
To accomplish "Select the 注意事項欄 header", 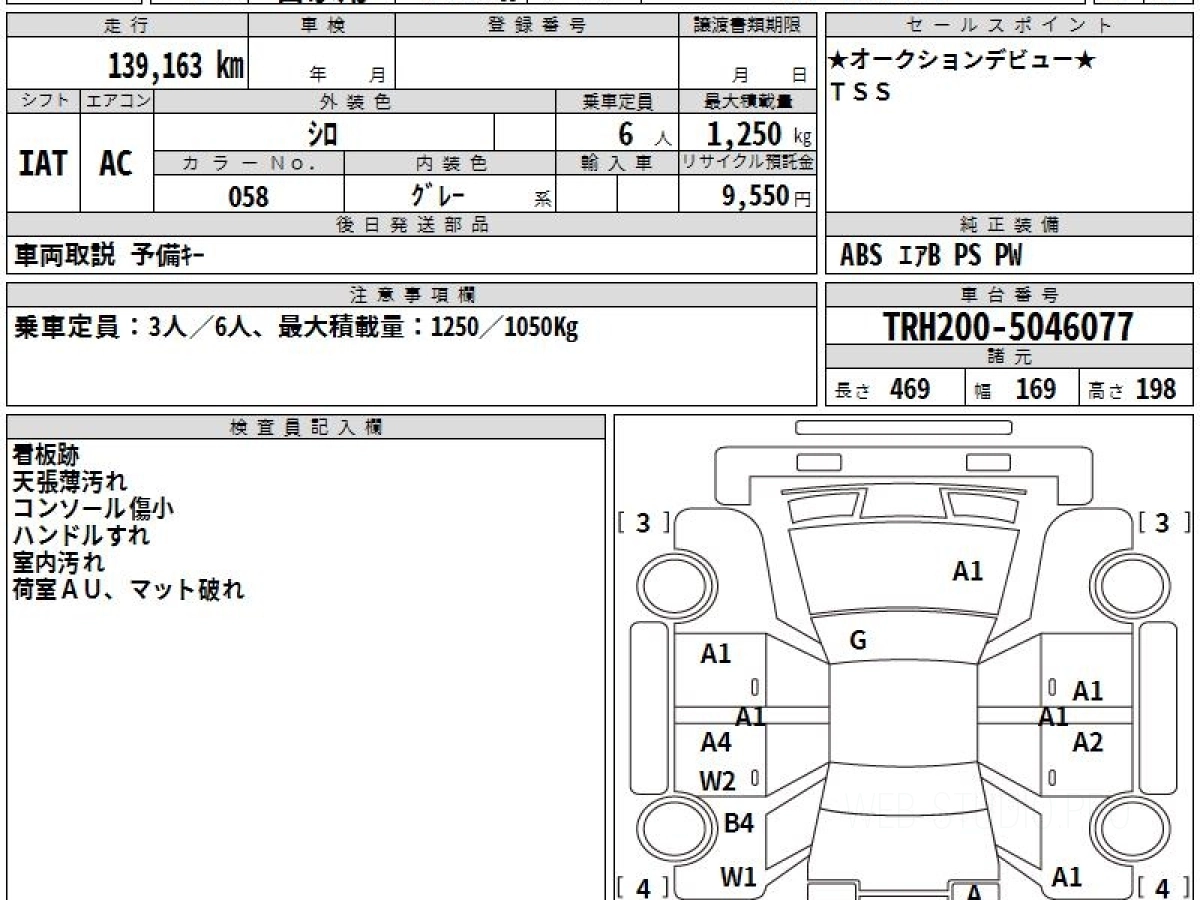I will [x=412, y=295].
